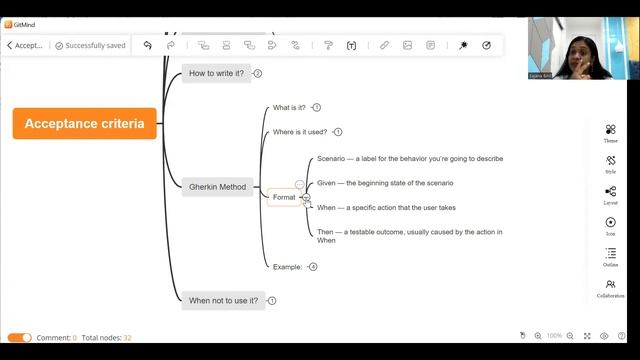Fit the map to screen with the expand icon

click(587, 336)
